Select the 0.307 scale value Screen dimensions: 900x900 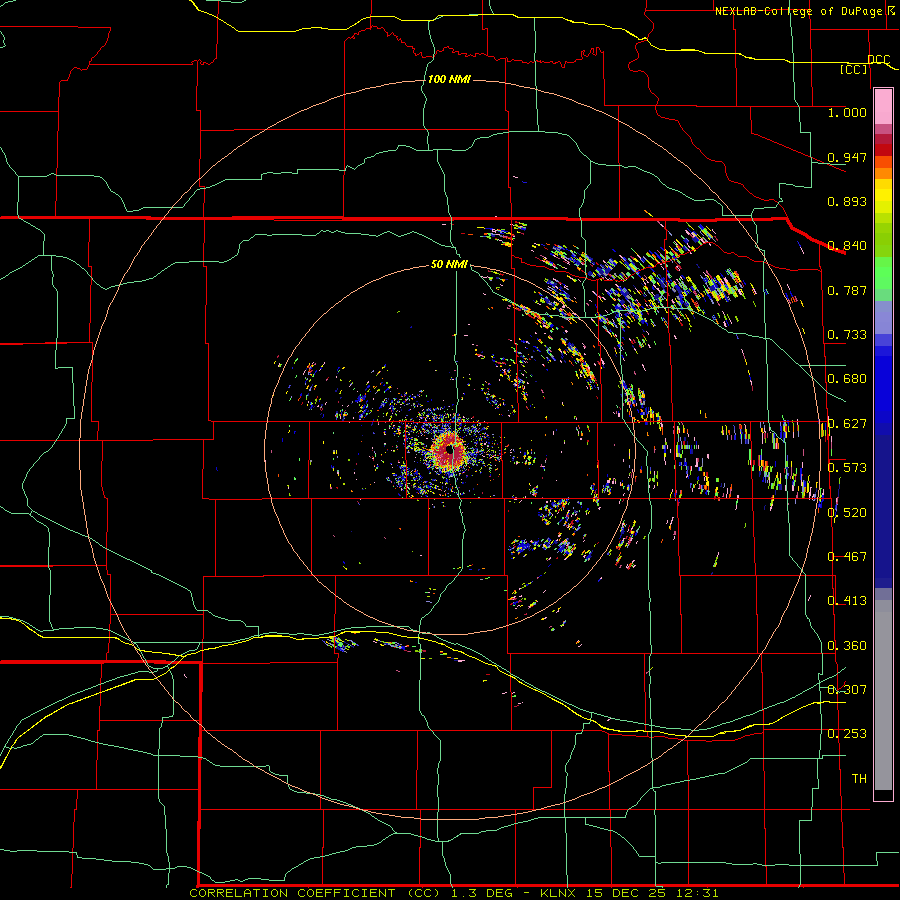coord(847,689)
